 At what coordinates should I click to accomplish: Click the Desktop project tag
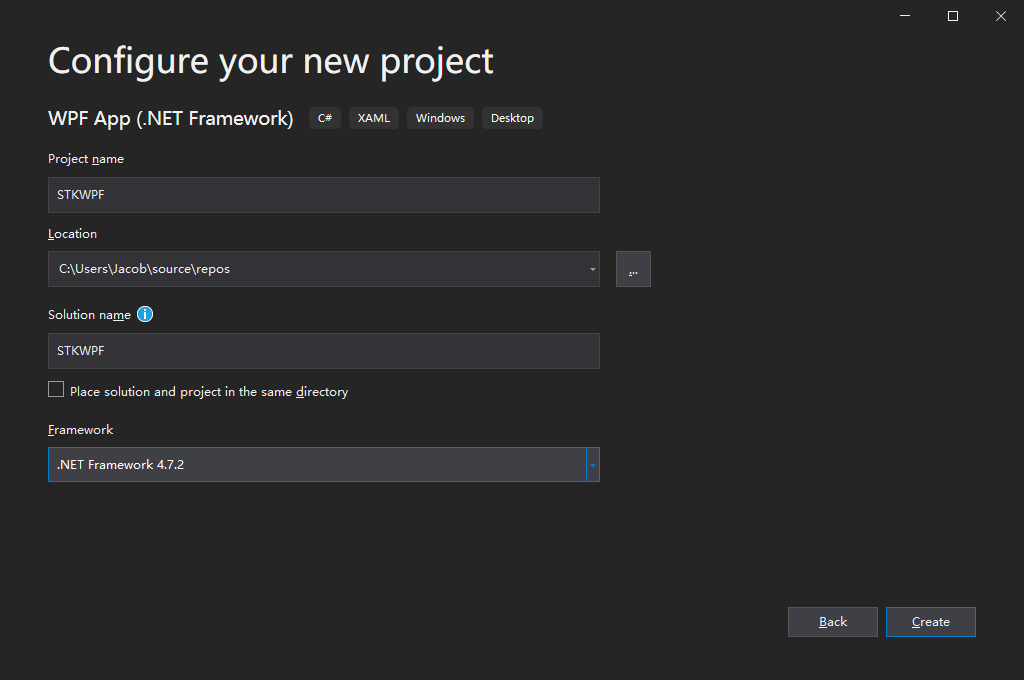tap(512, 118)
